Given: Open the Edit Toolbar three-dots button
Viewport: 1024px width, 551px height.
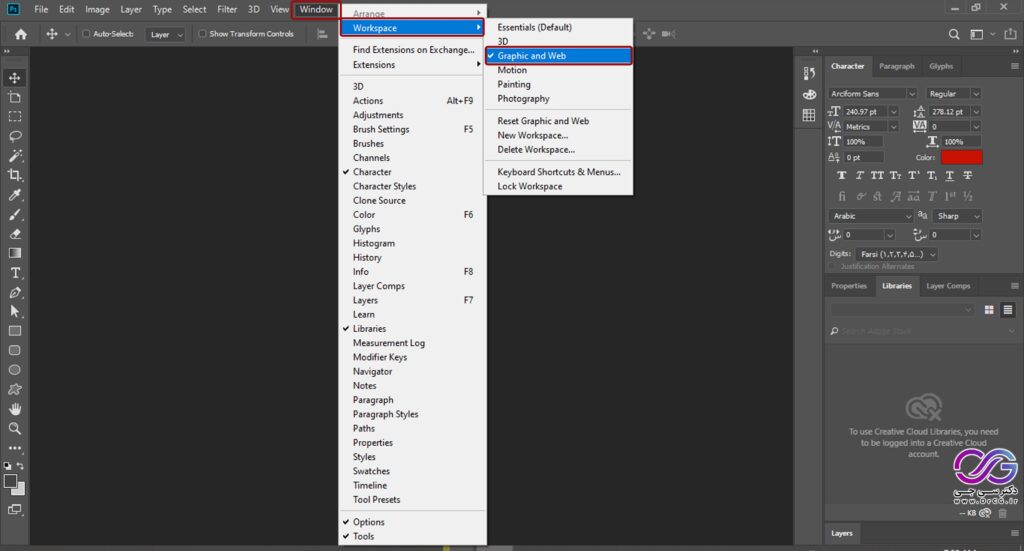Looking at the screenshot, I should point(14,449).
